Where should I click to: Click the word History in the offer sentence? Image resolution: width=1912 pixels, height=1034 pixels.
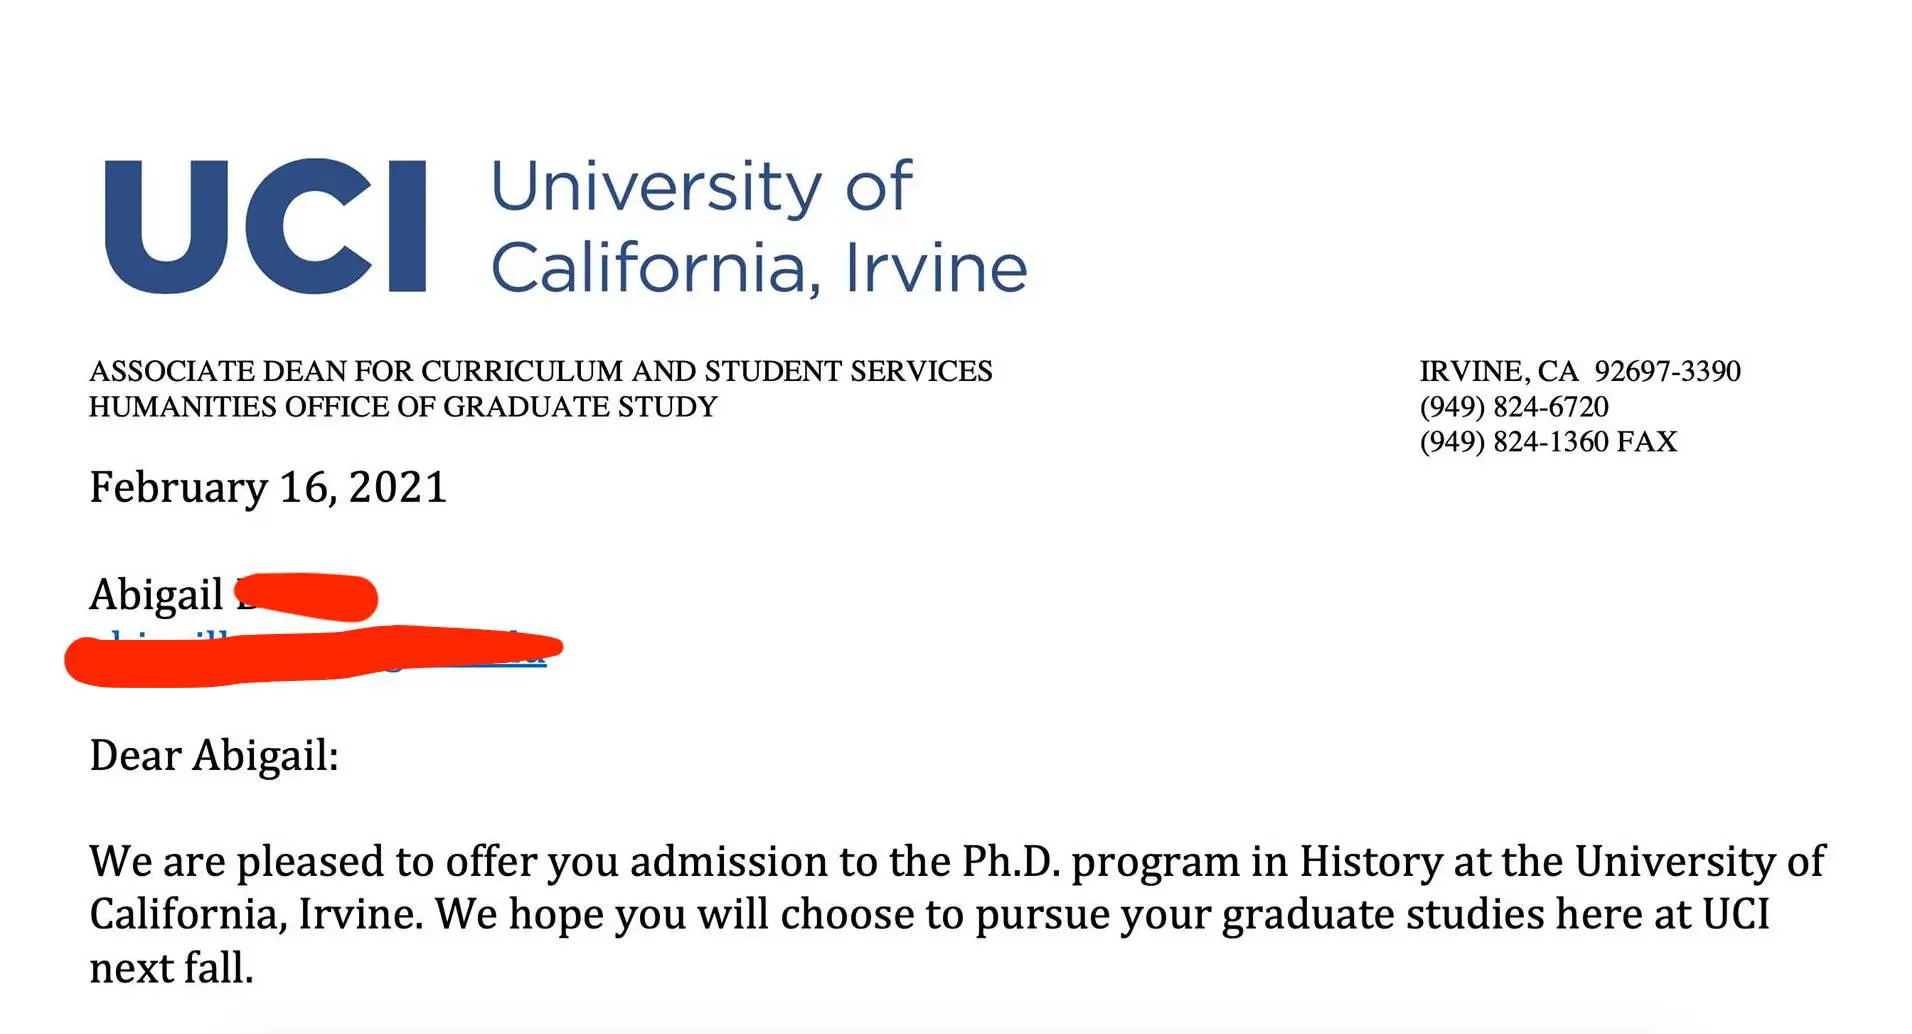tap(1371, 862)
